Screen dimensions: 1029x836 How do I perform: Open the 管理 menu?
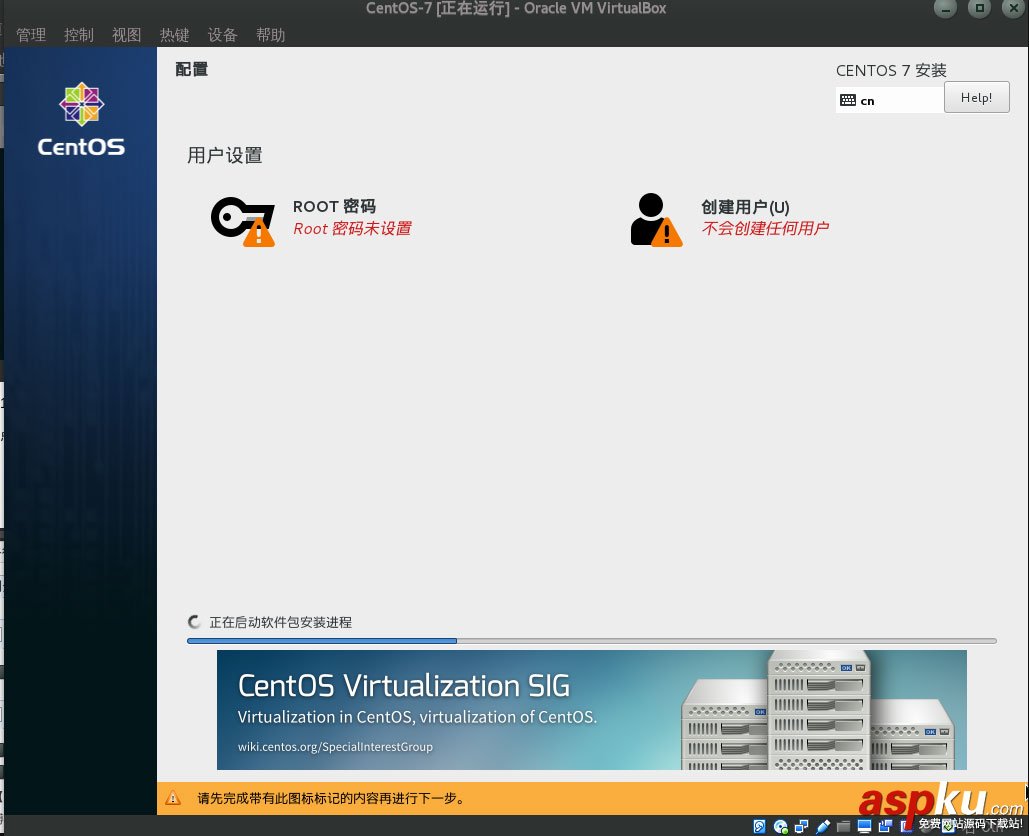[x=31, y=34]
